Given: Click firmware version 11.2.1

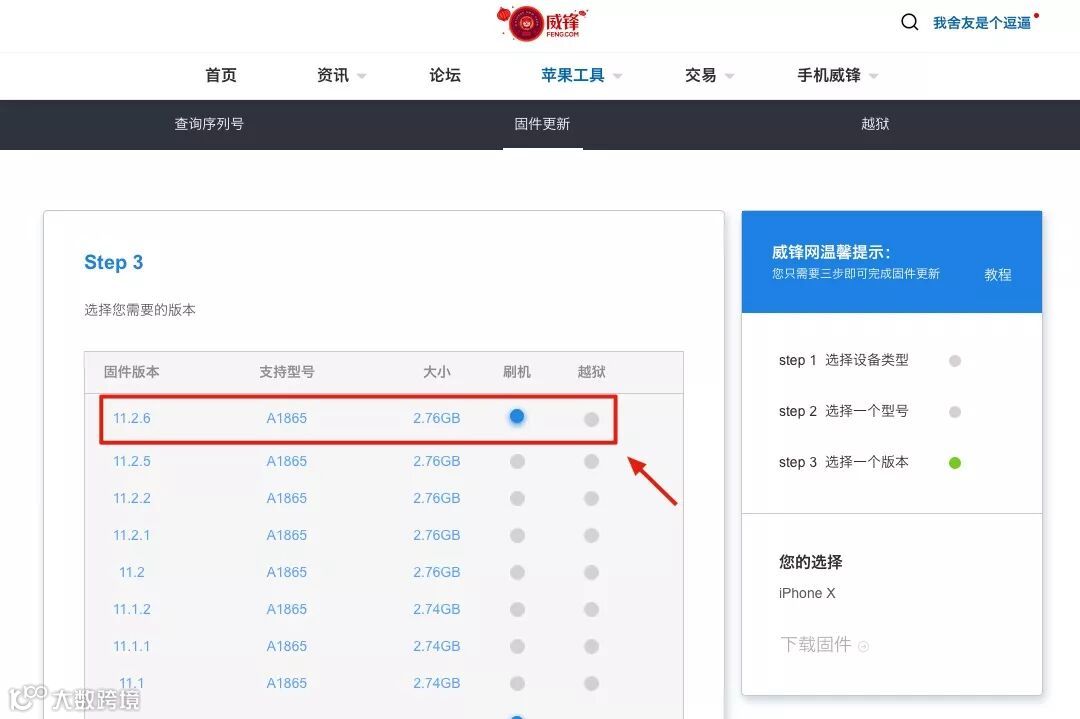Looking at the screenshot, I should pyautogui.click(x=132, y=535).
